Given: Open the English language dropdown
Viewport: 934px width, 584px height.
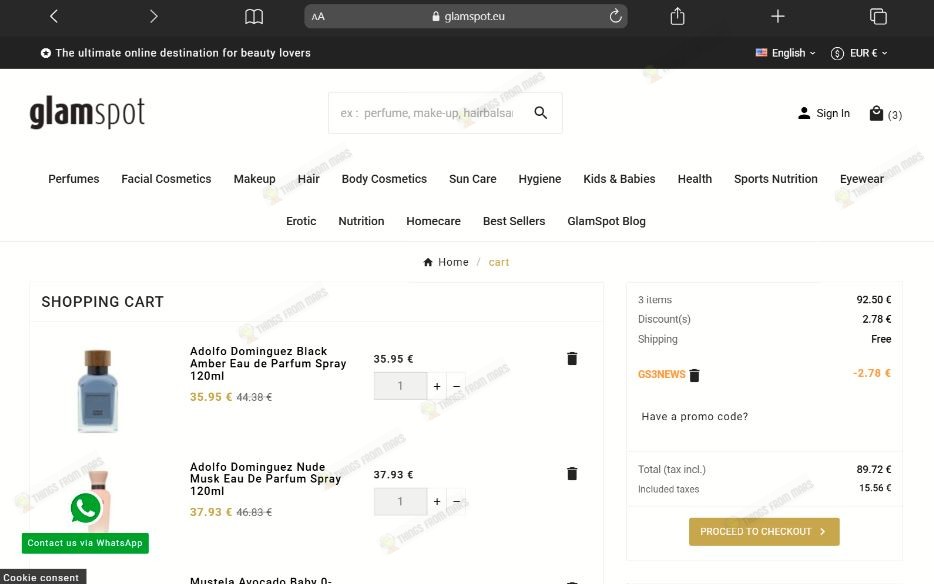Looking at the screenshot, I should tap(785, 53).
